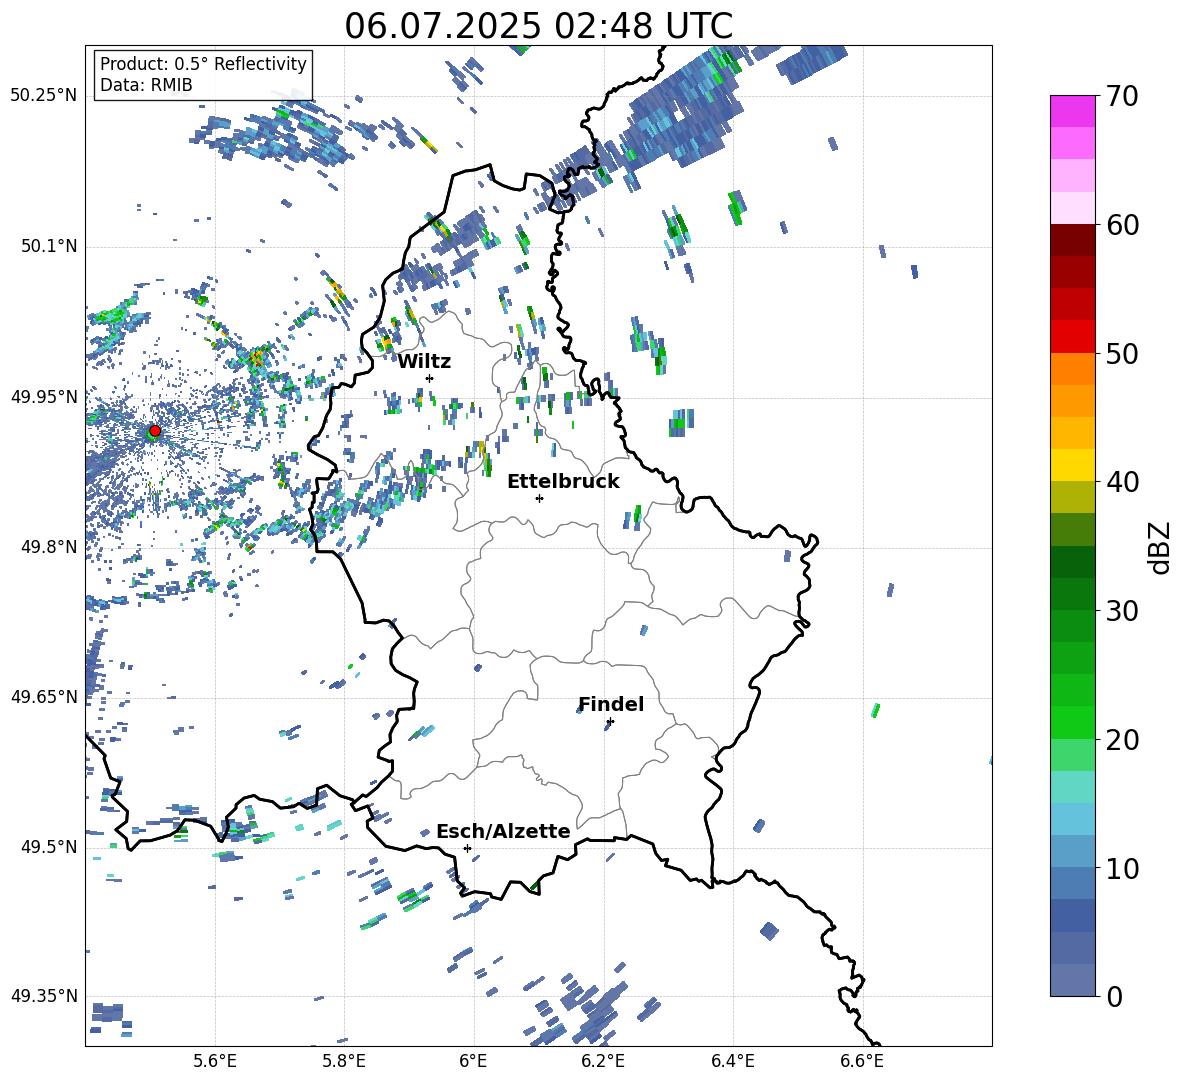Click the 40 tick on colorbar
This screenshot has width=1184, height=1081.
click(x=1122, y=482)
